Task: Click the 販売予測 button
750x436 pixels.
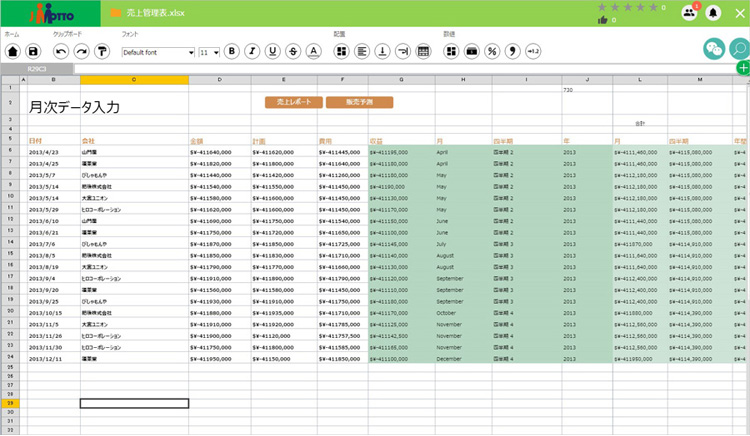Action: click(359, 102)
